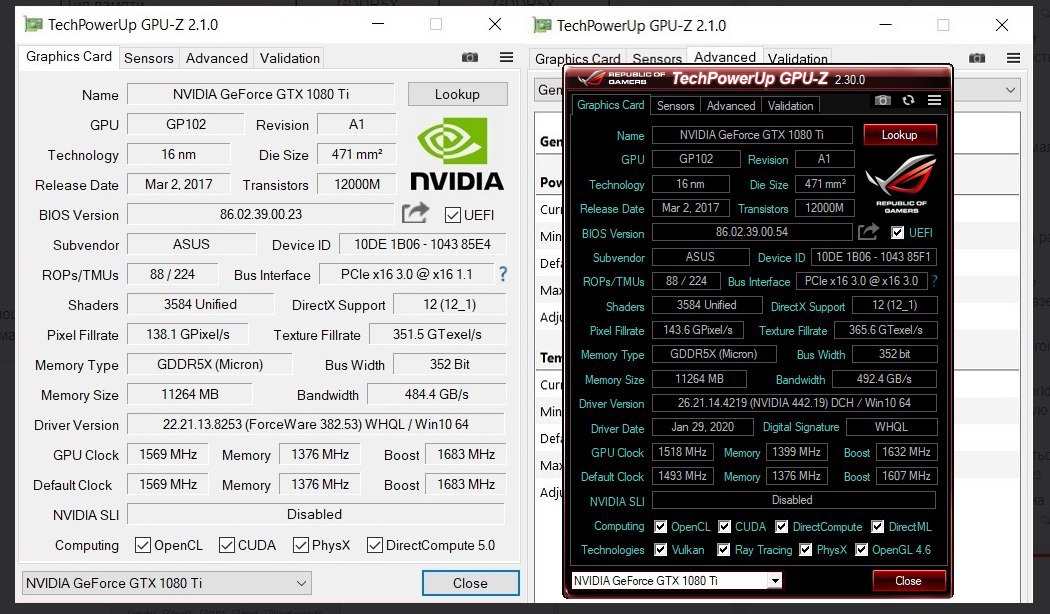Viewport: 1050px width, 614px height.
Task: Click Bus Interface question mark in left window
Action: 503,274
